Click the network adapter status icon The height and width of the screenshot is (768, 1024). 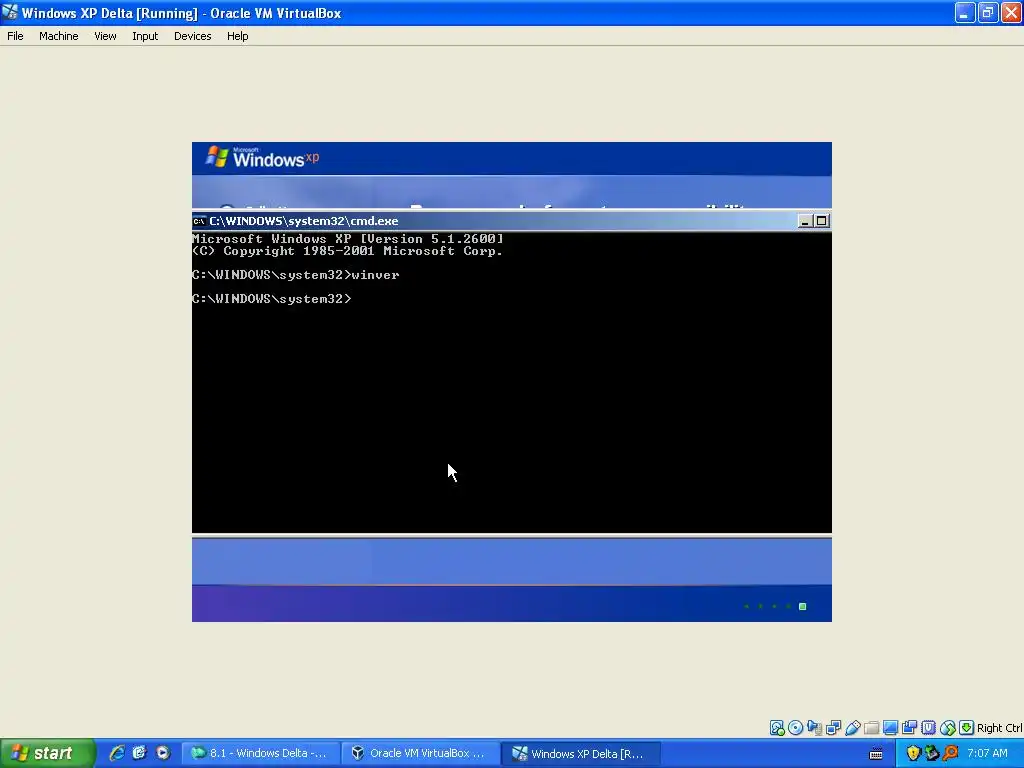(833, 728)
